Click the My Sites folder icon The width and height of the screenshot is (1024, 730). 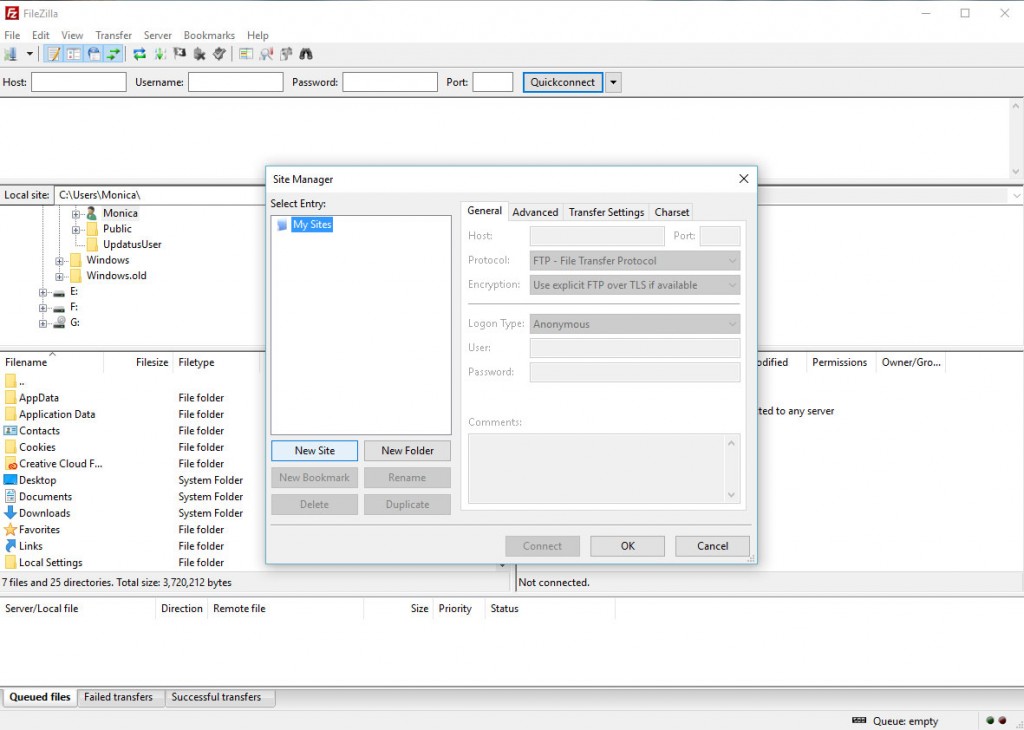282,225
